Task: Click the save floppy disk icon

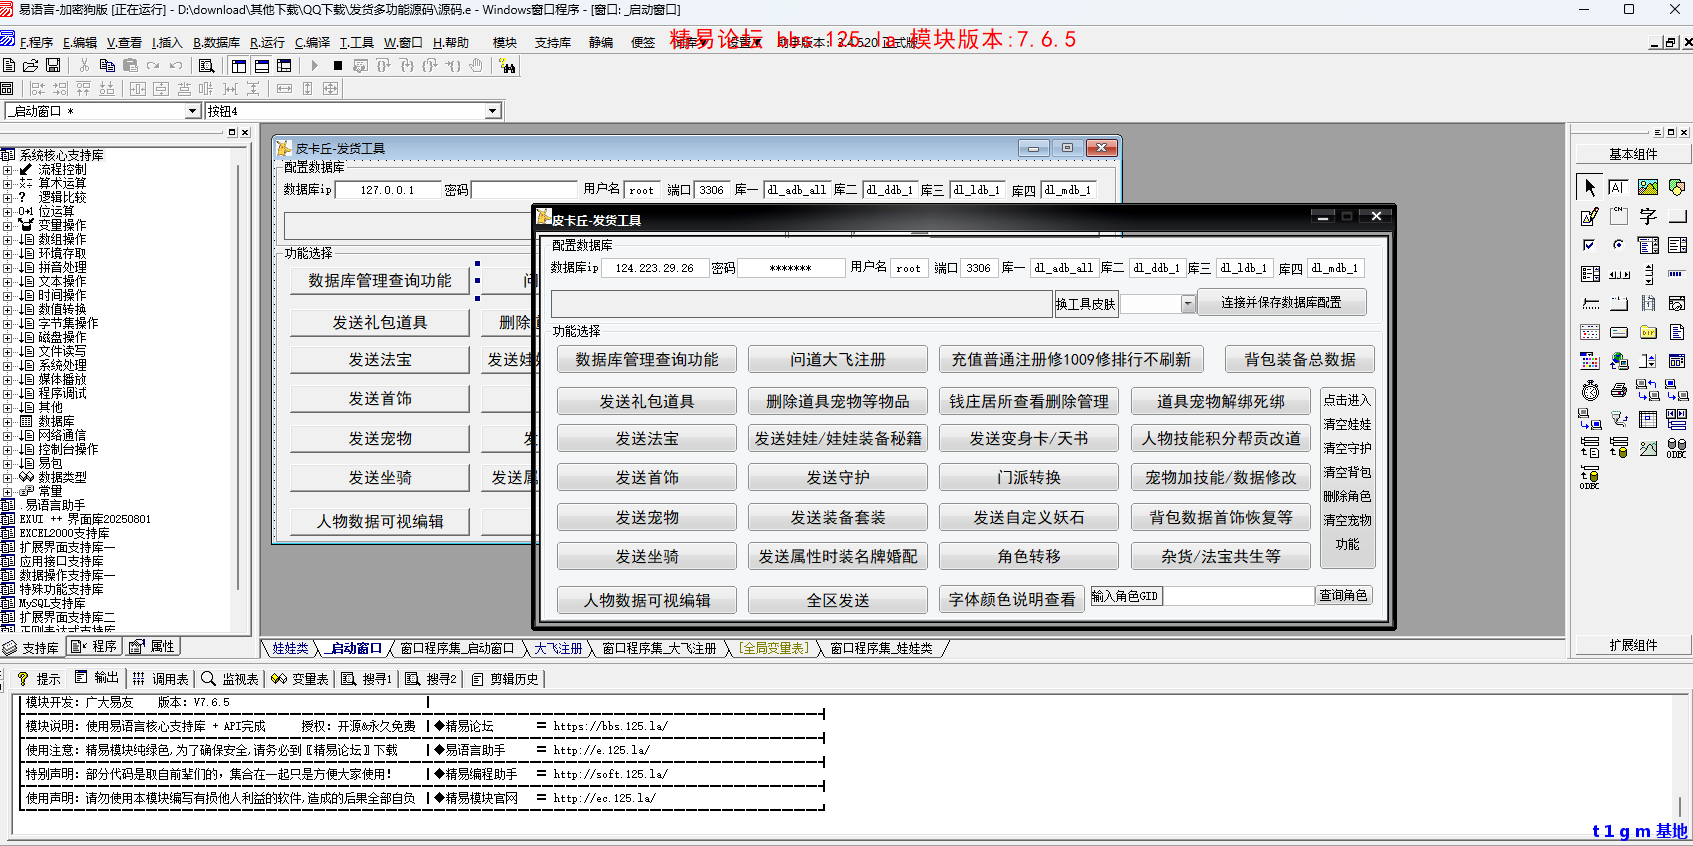Action: point(53,65)
